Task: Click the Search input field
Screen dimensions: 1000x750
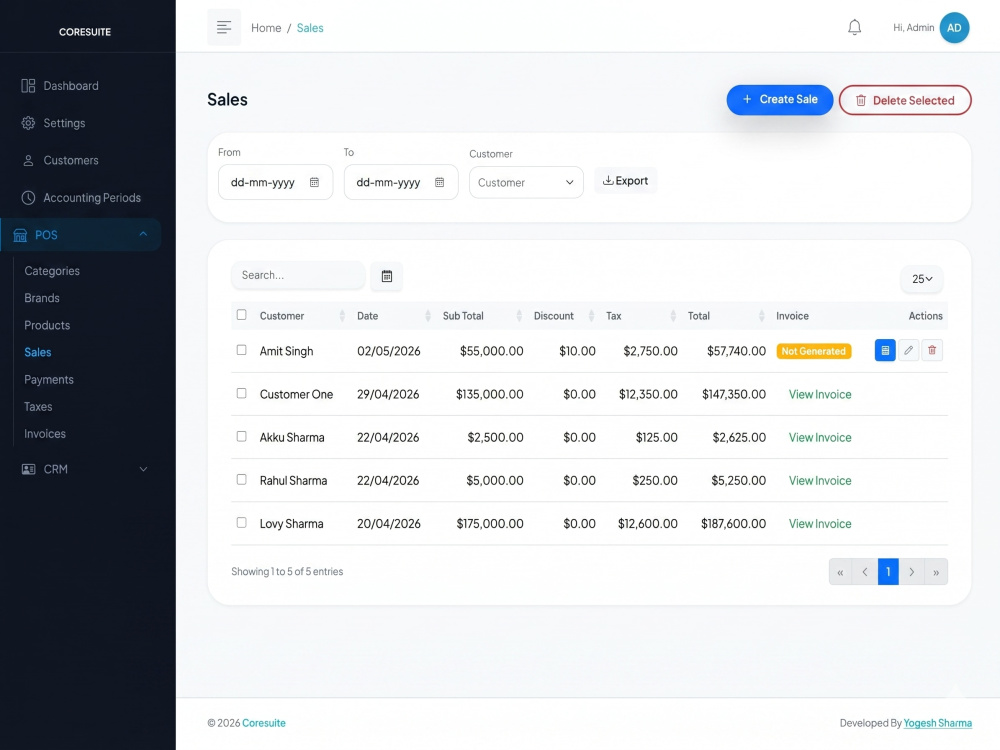Action: point(298,275)
